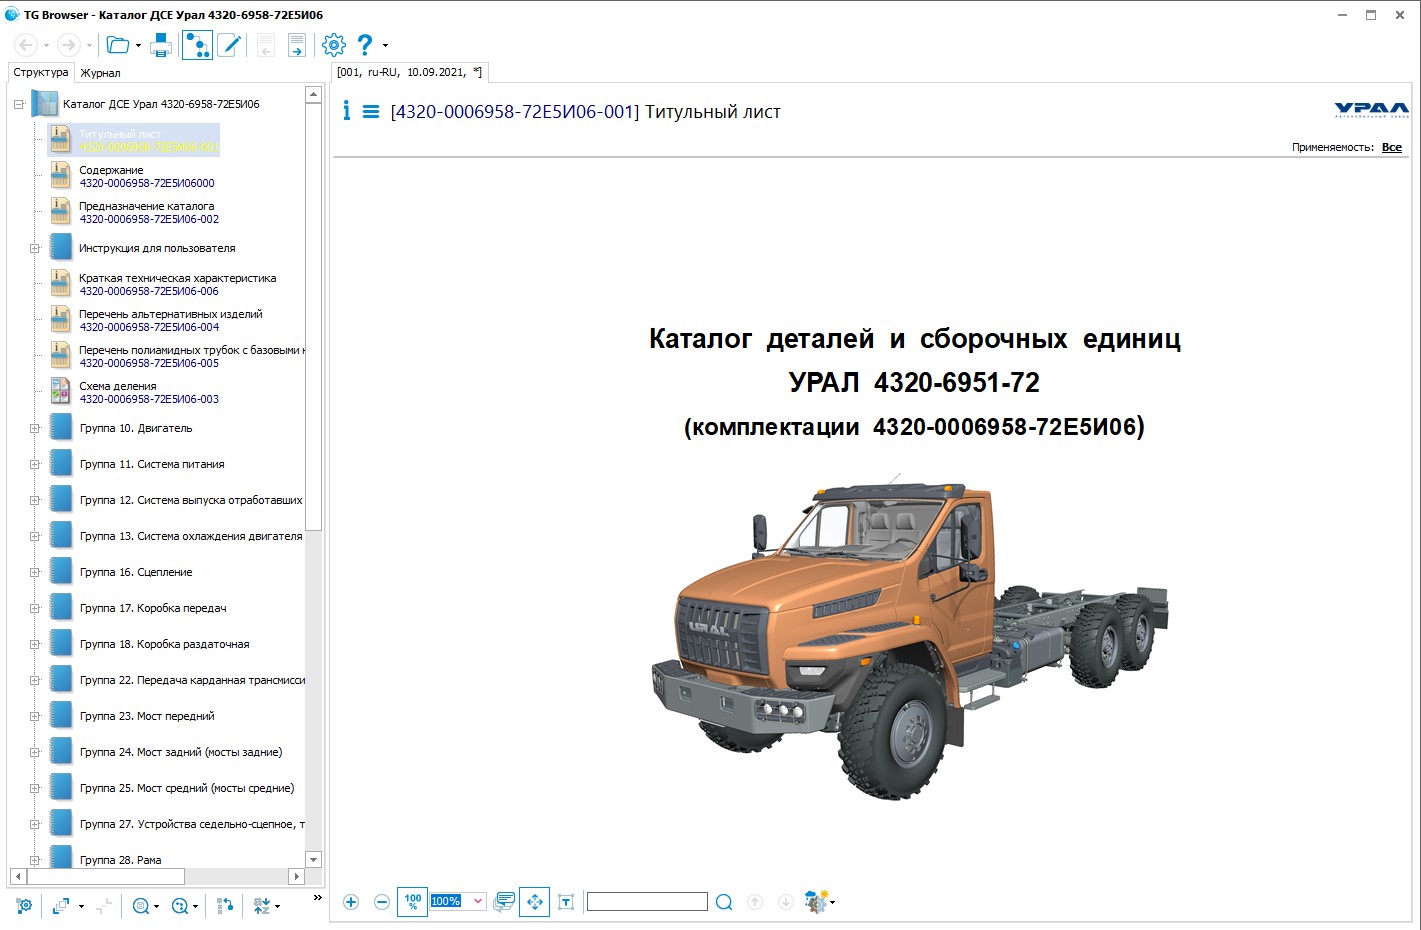Show more toolbar items with the chevron
The width and height of the screenshot is (1421, 930).
[318, 898]
